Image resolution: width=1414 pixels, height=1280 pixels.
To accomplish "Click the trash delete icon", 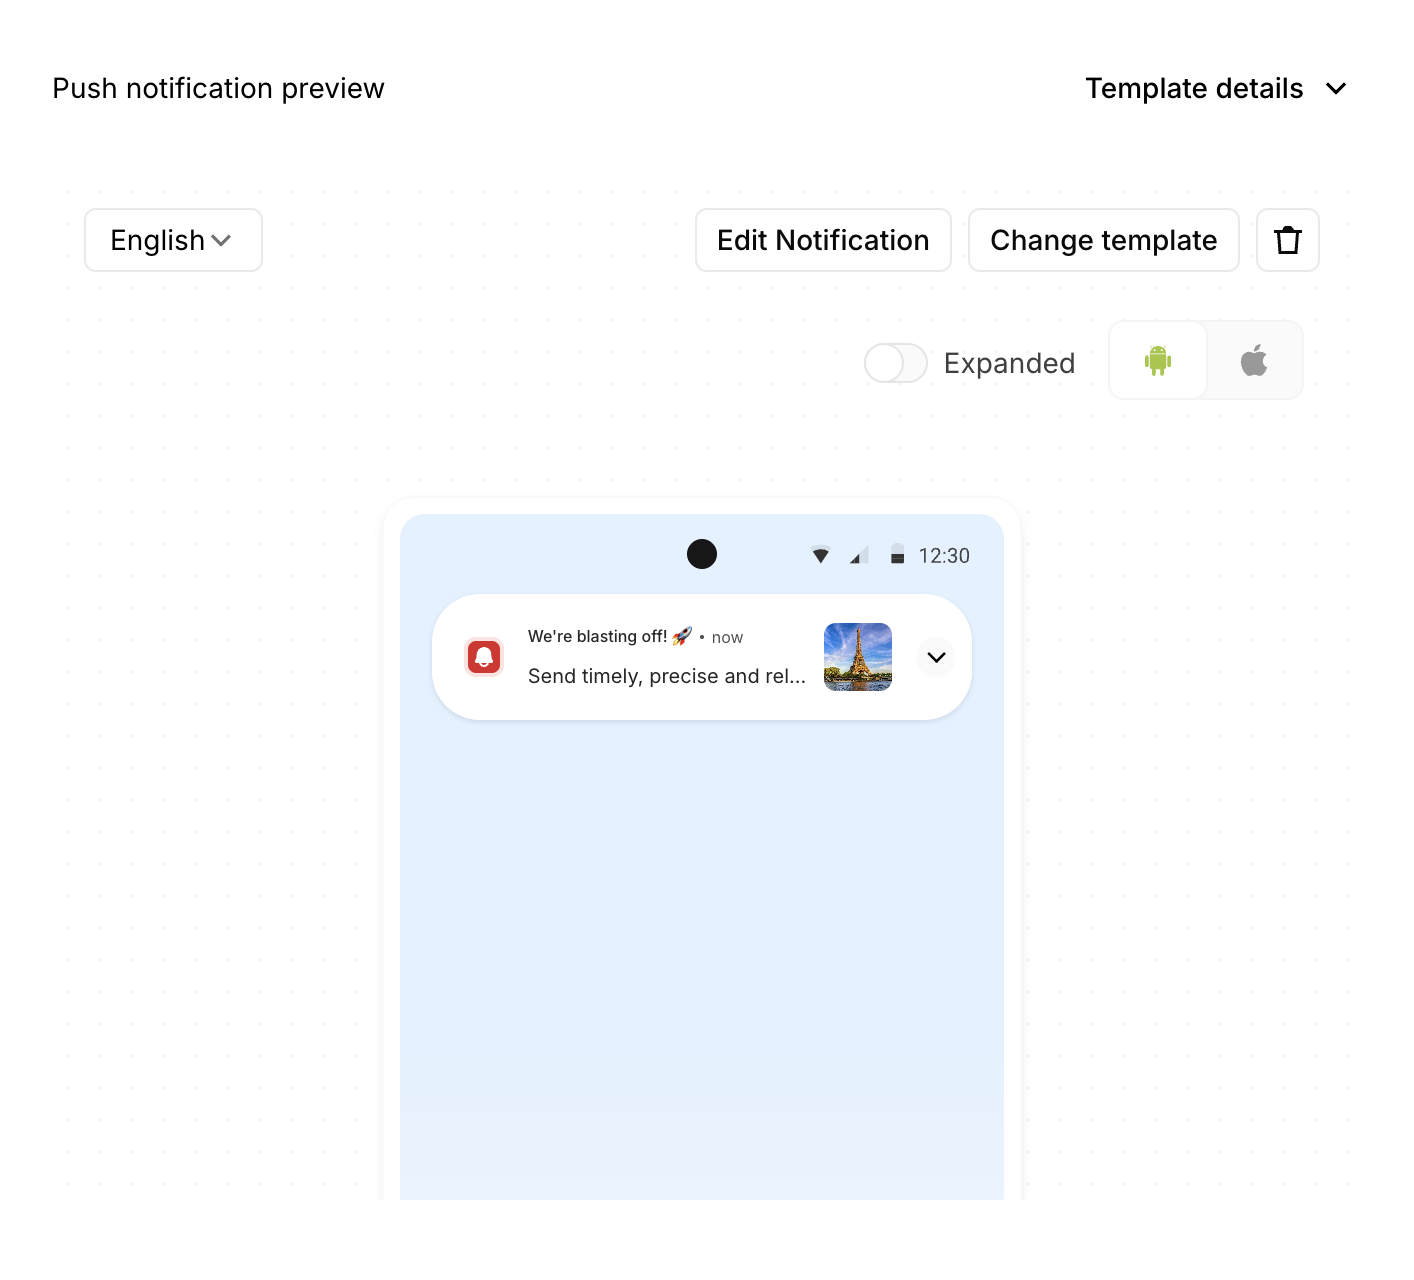I will click(1287, 240).
